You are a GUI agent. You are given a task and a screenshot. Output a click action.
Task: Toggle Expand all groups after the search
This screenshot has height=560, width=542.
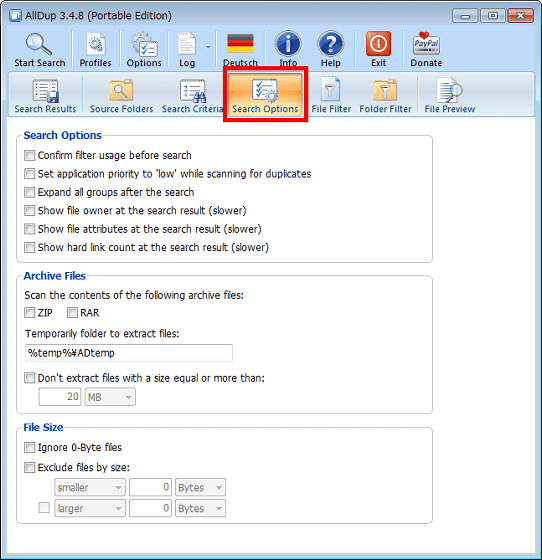(29, 192)
